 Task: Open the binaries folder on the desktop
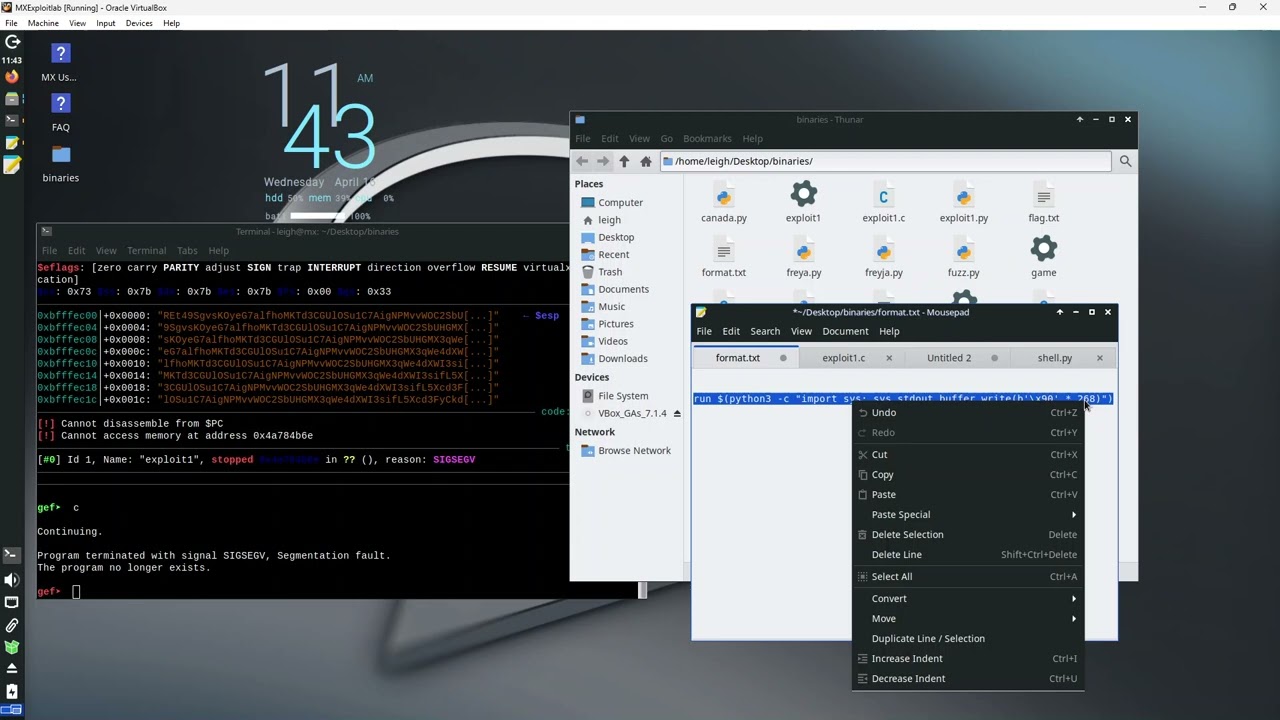[x=60, y=164]
